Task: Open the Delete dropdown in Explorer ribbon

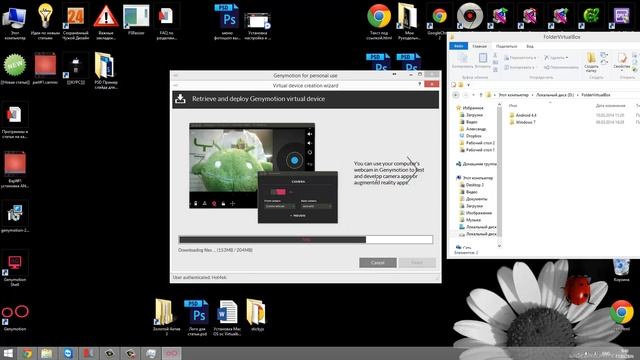Action: 557,58
